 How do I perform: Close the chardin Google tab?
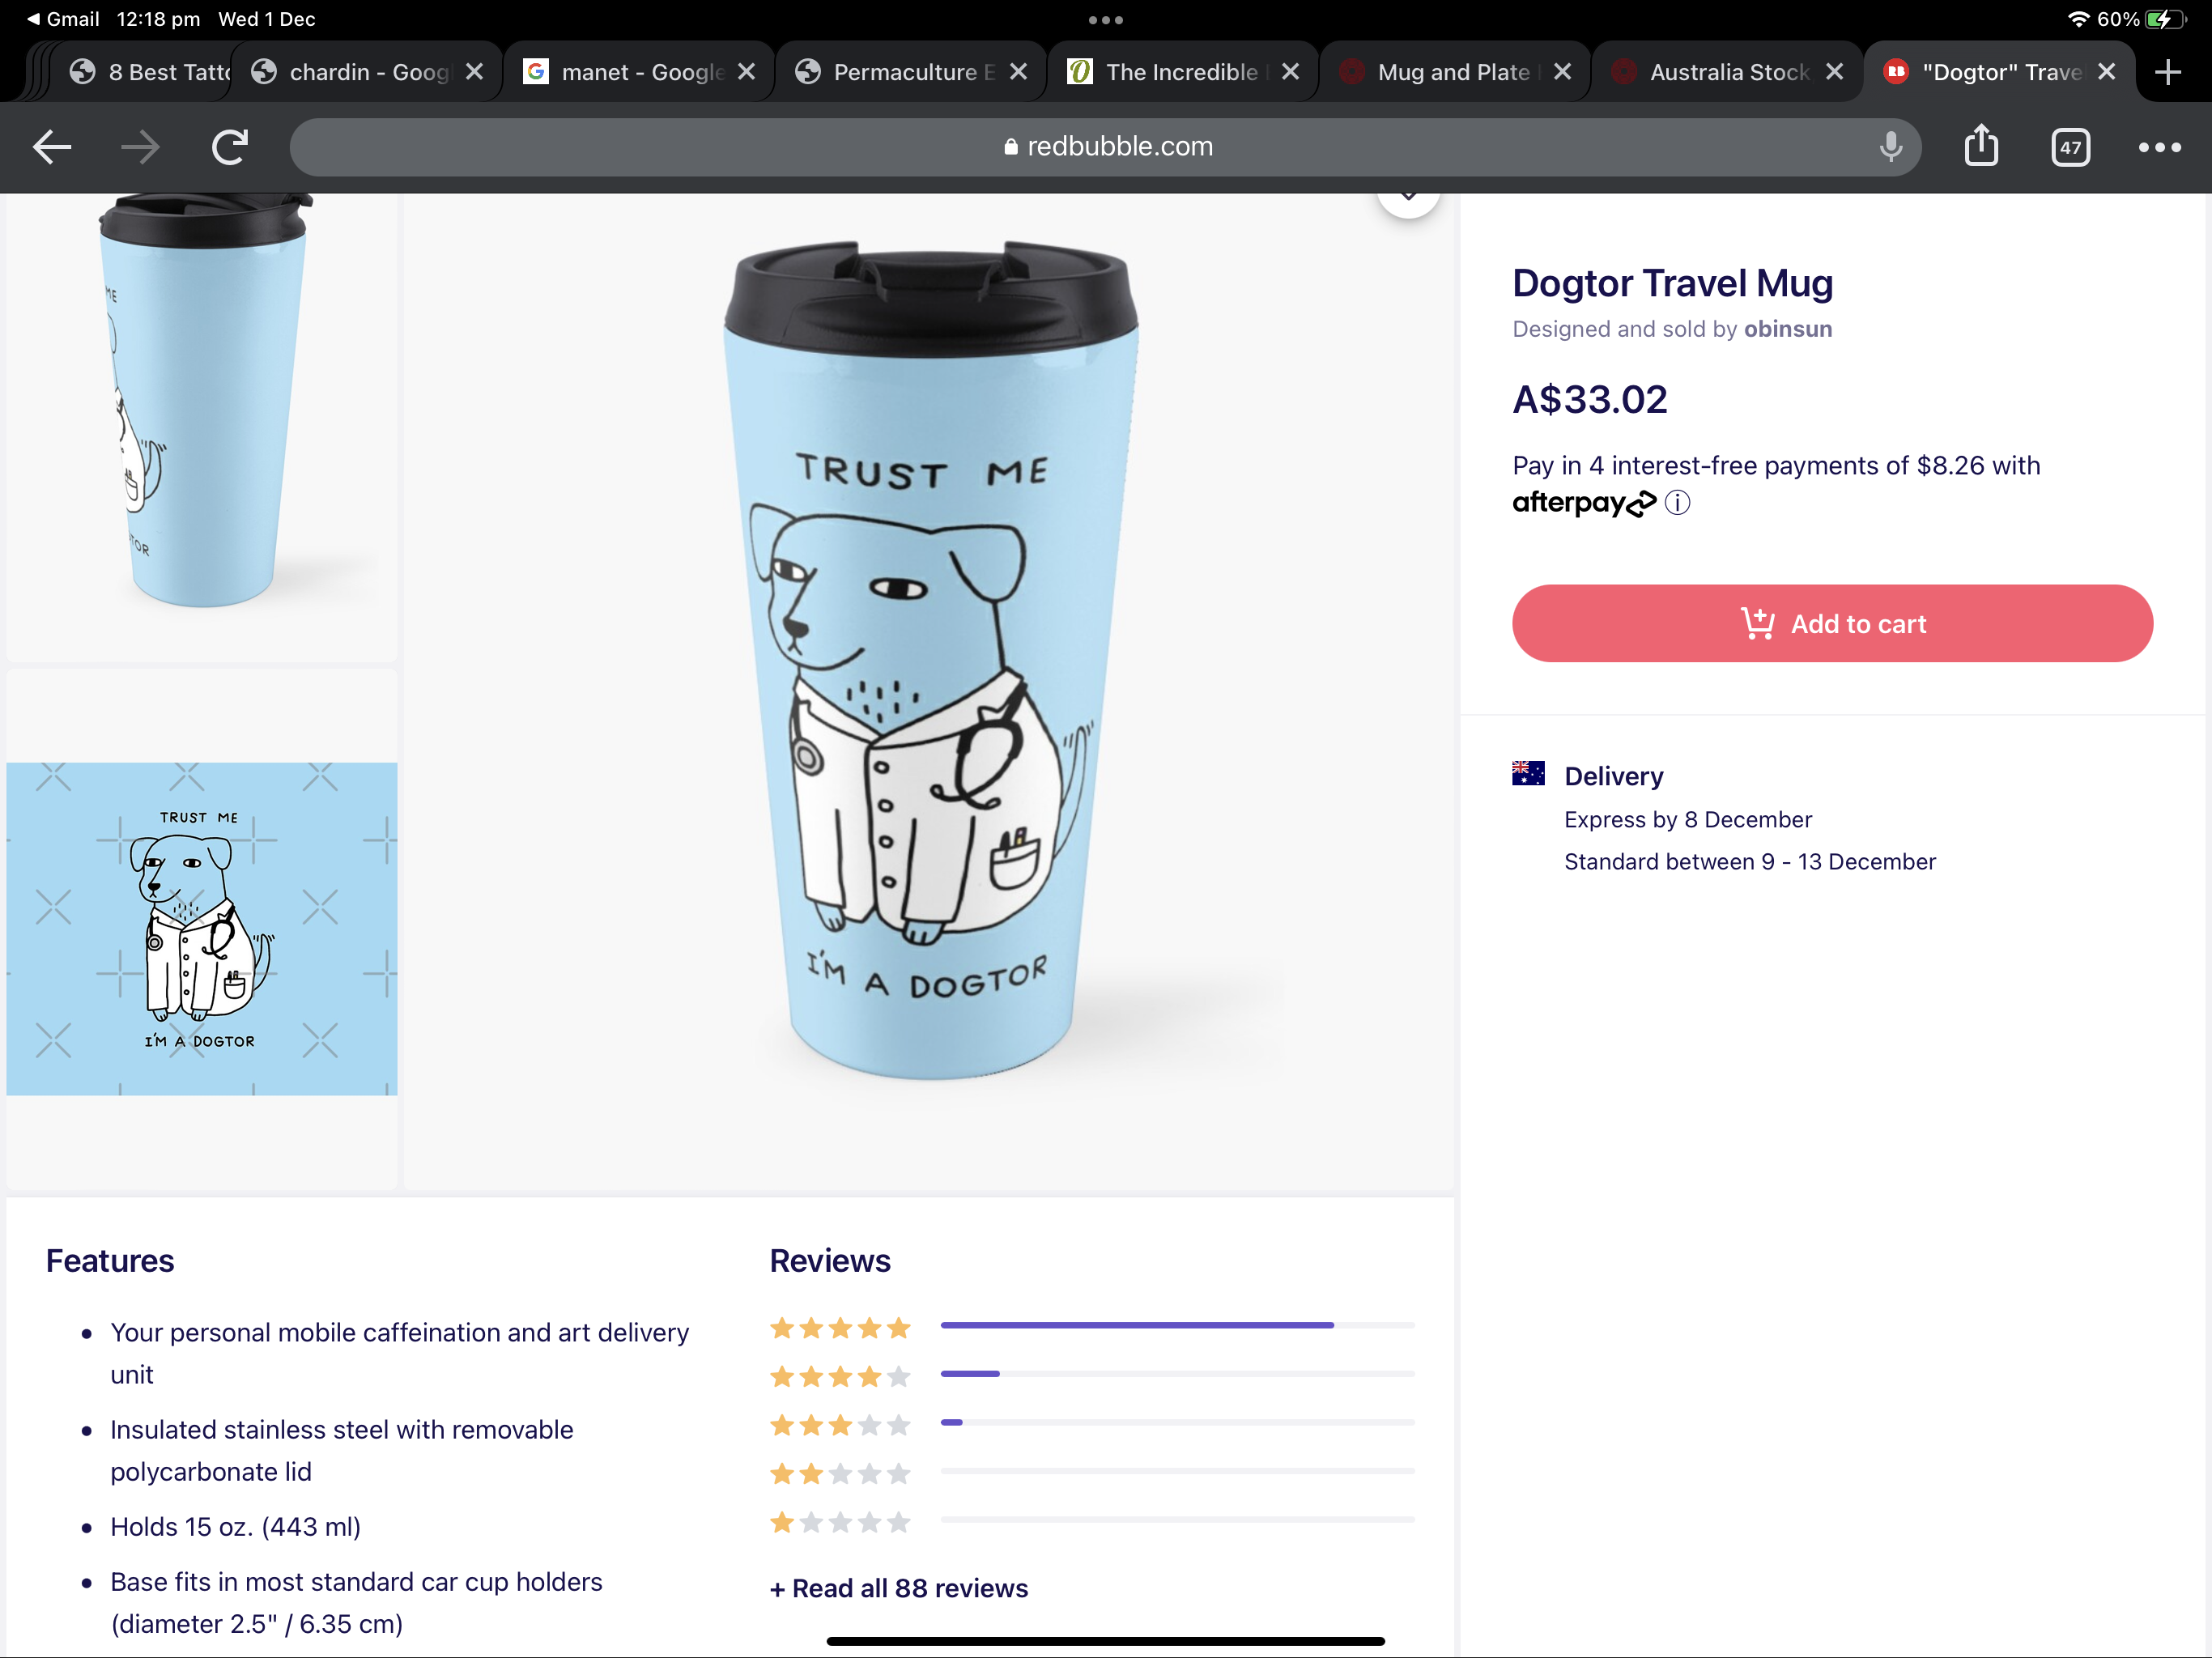474,72
